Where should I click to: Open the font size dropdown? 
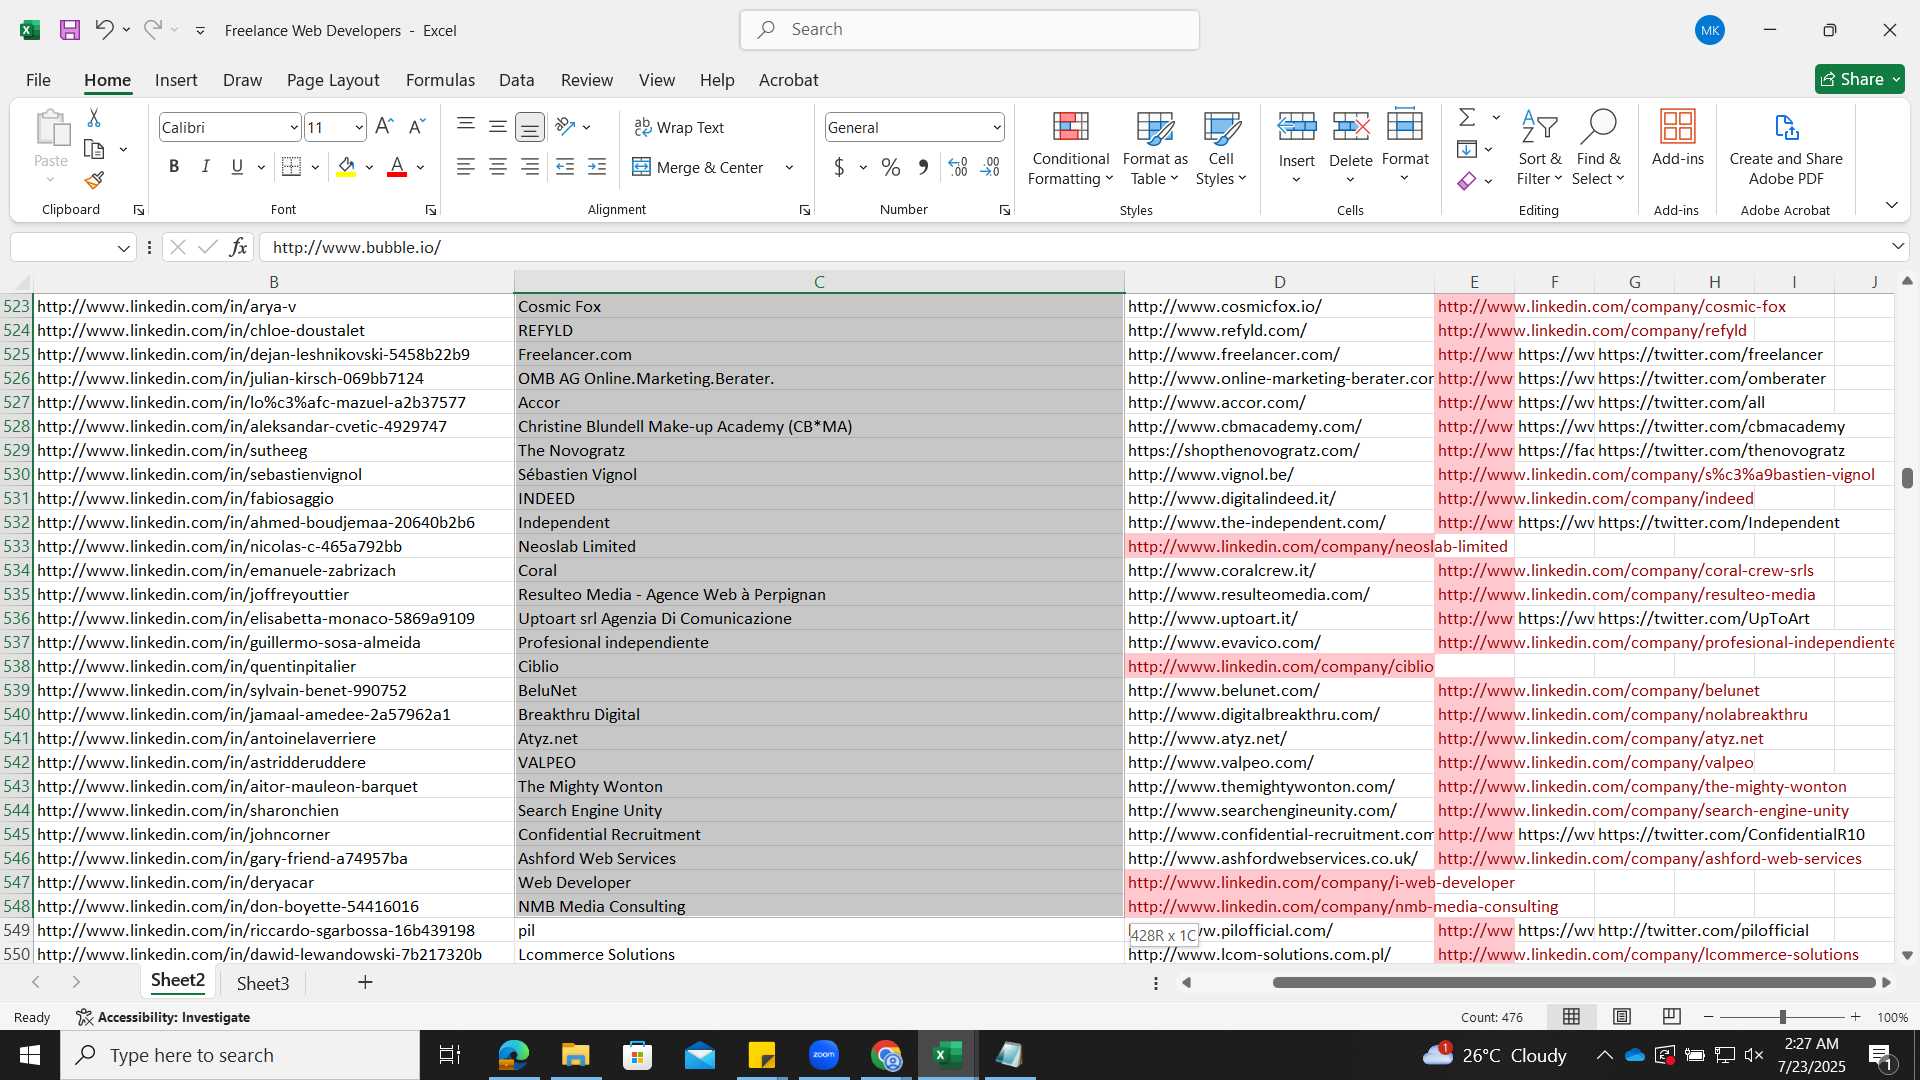pos(359,127)
